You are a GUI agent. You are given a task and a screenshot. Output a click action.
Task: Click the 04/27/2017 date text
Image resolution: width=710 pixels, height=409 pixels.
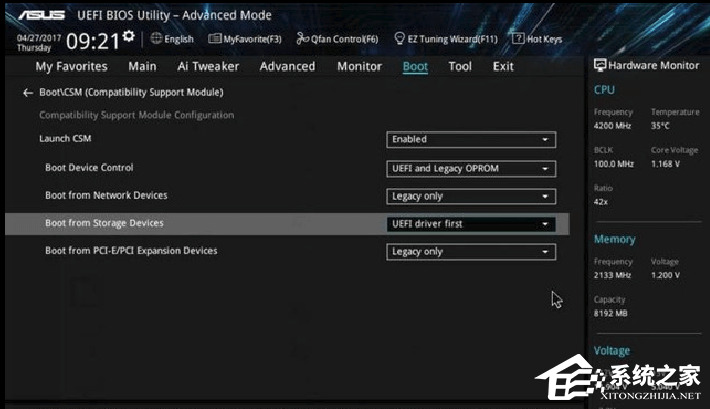point(39,38)
